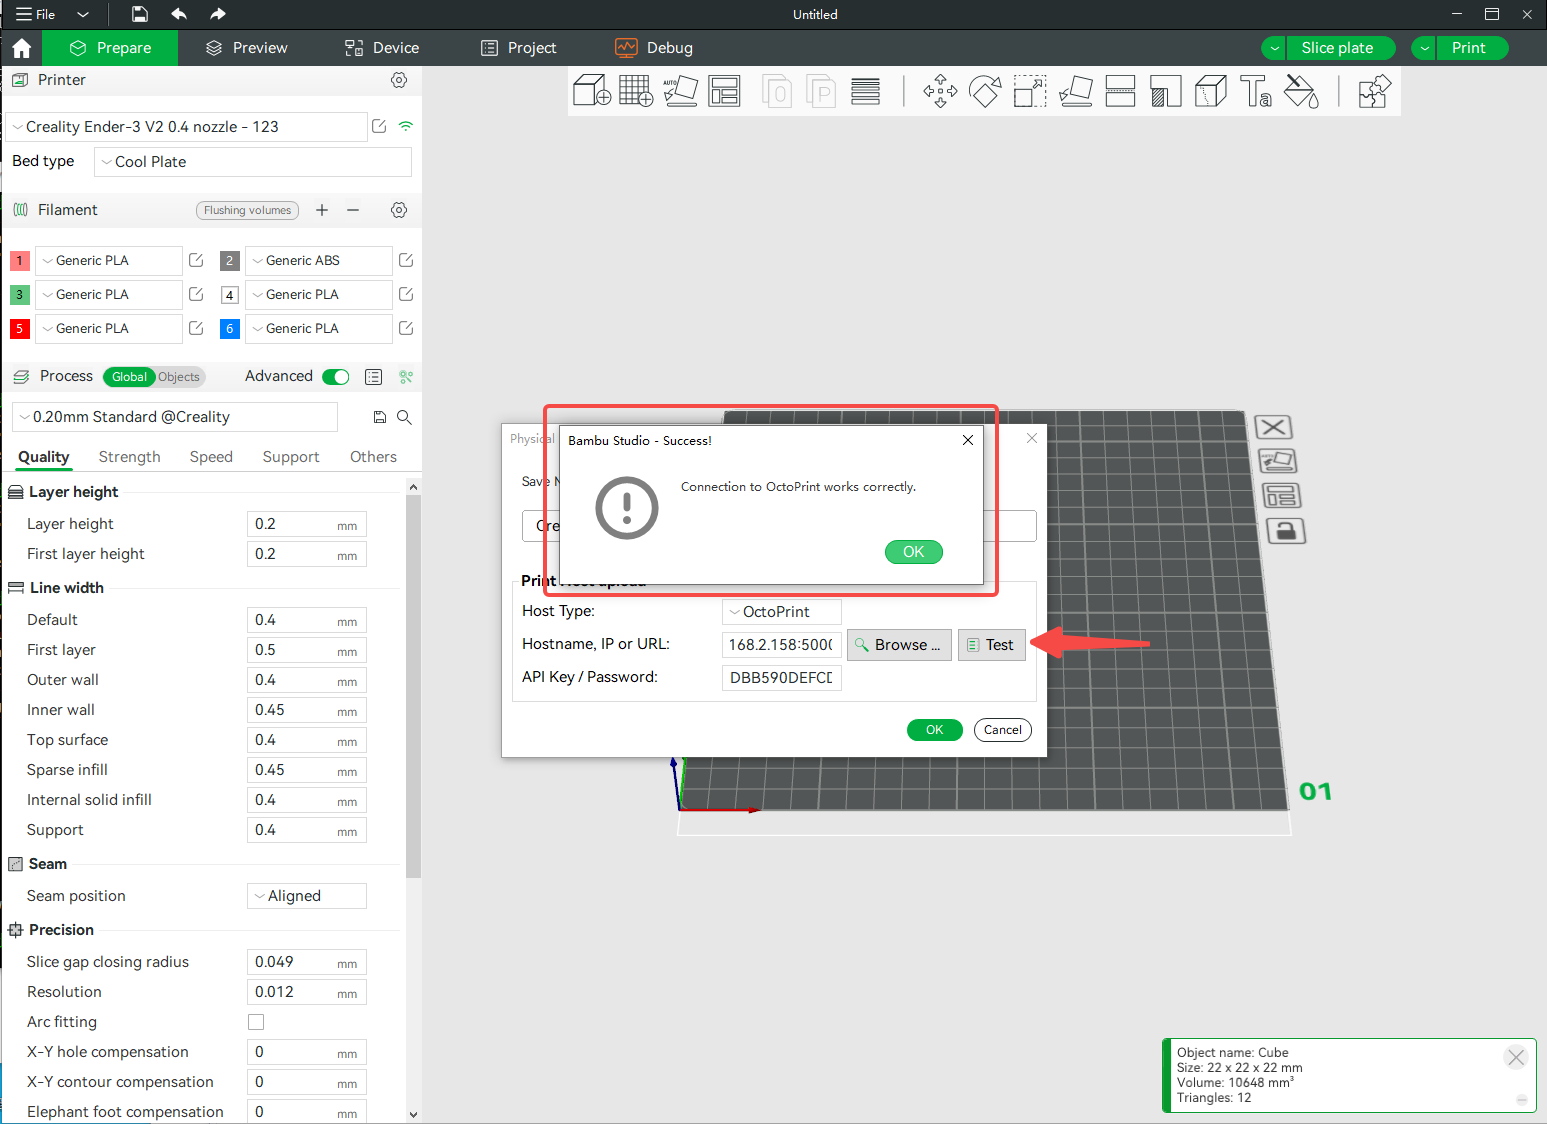Select the Text shape tool

[x=1255, y=91]
